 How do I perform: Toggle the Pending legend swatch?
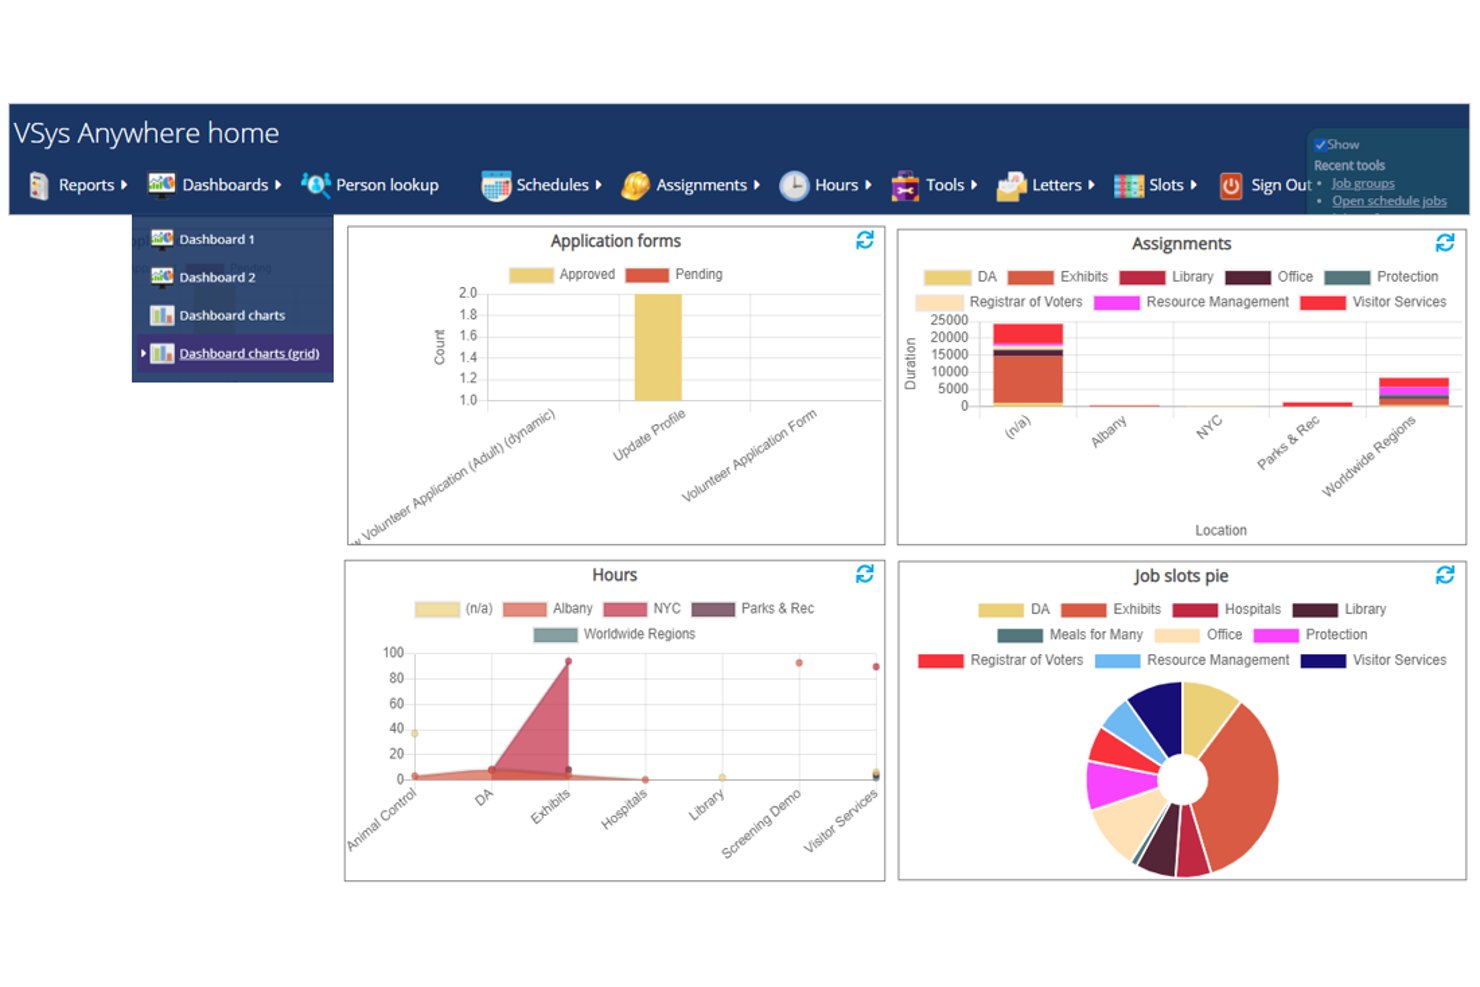[647, 275]
